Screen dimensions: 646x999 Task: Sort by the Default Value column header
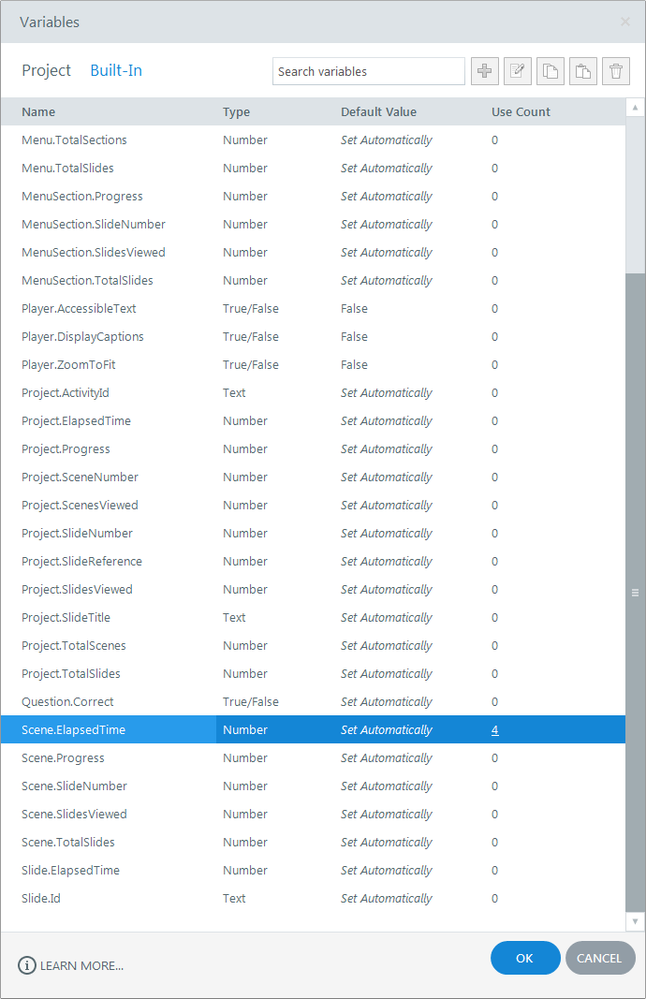click(x=378, y=111)
